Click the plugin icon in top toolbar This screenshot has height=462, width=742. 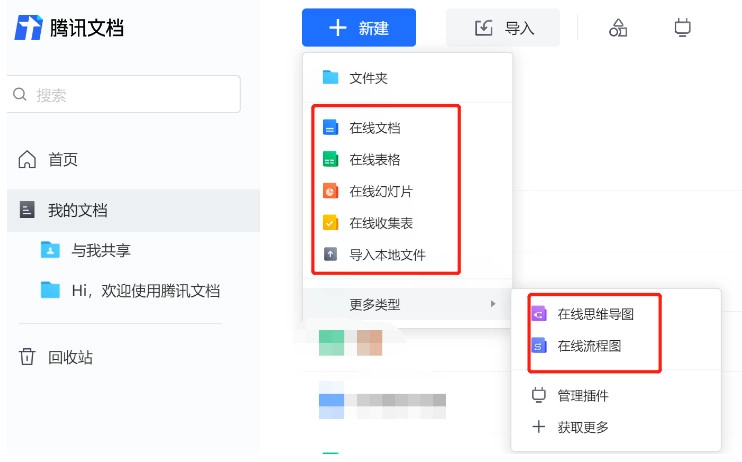point(683,28)
